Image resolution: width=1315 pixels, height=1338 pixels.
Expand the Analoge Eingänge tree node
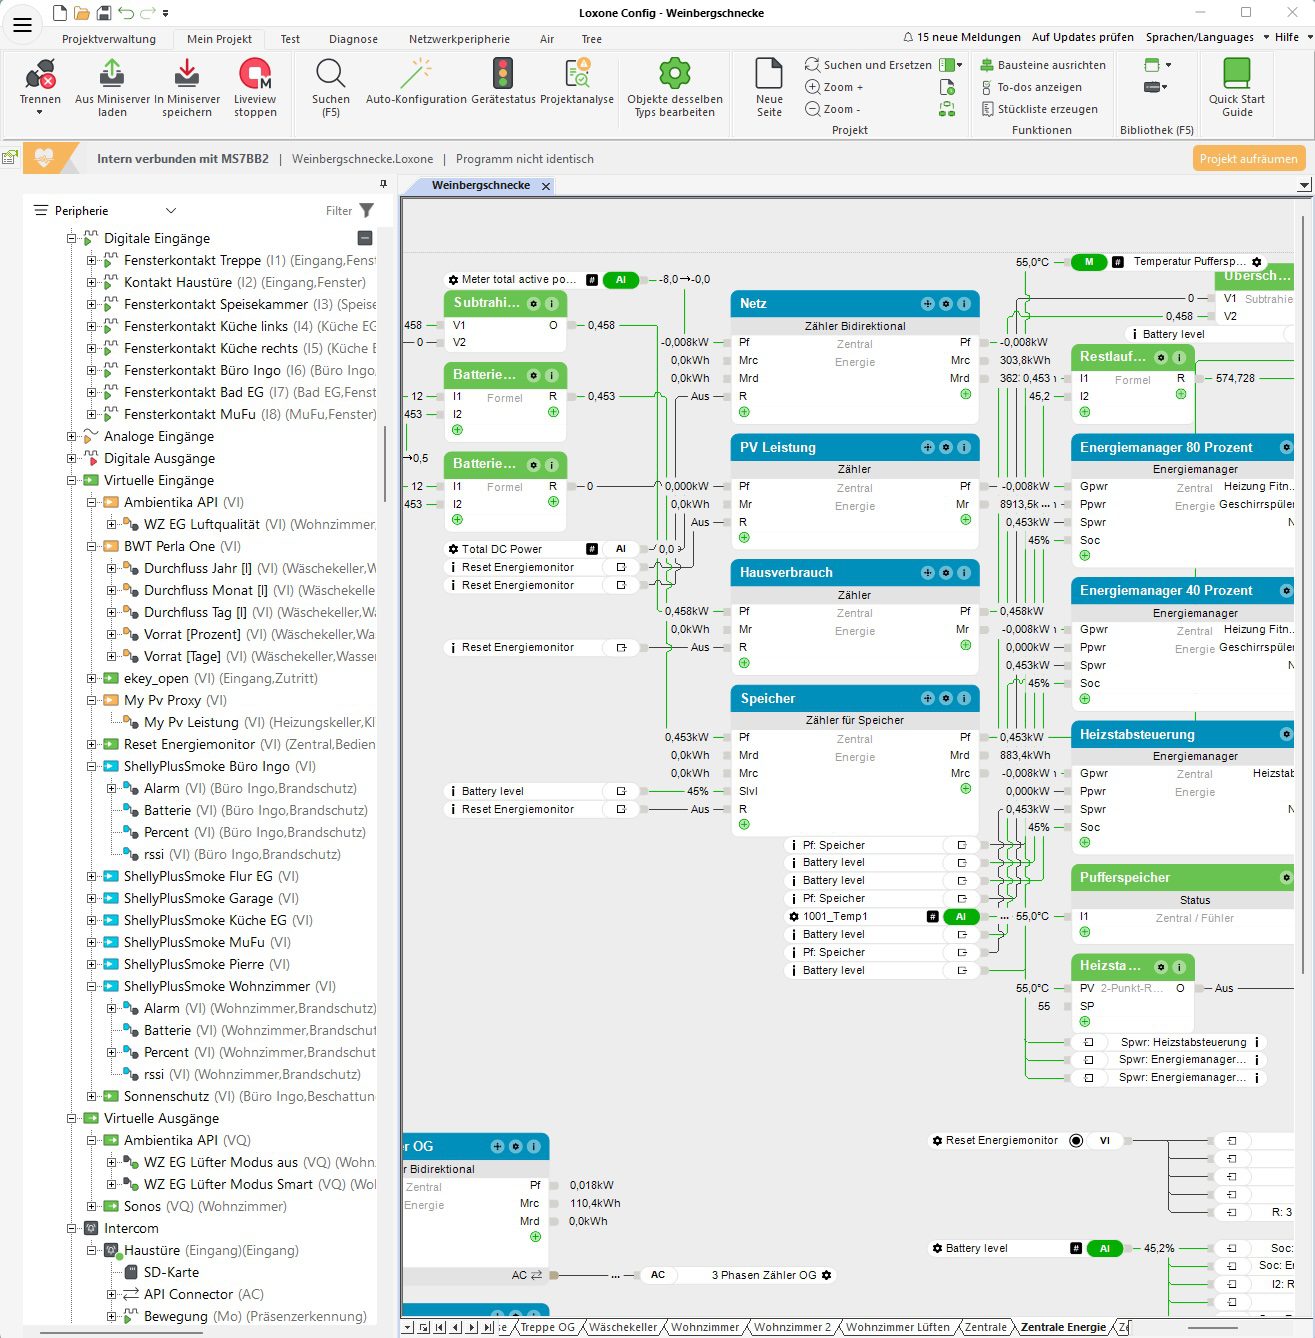pyautogui.click(x=72, y=437)
